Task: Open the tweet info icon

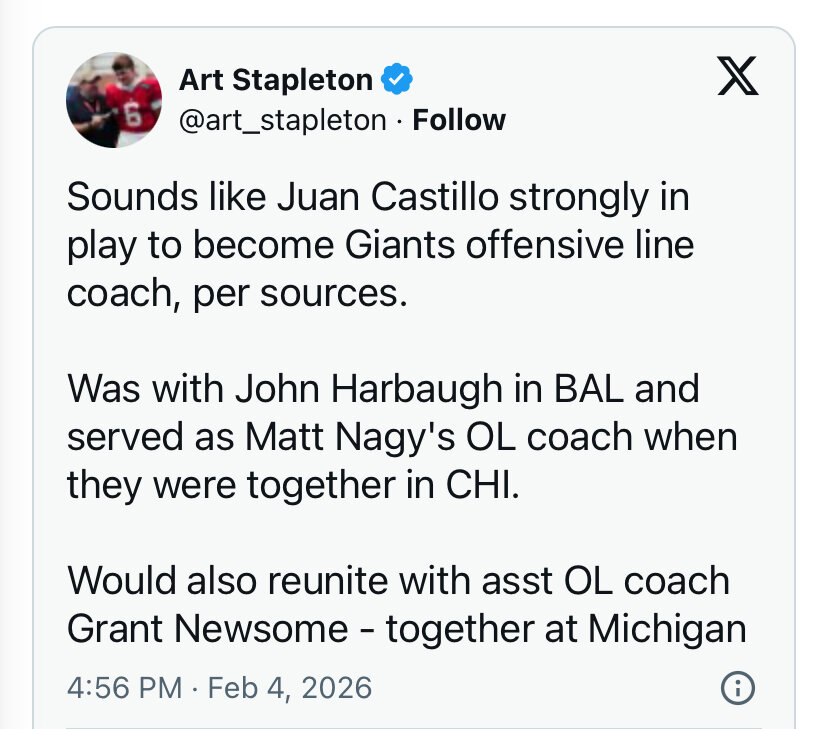Action: point(737,688)
